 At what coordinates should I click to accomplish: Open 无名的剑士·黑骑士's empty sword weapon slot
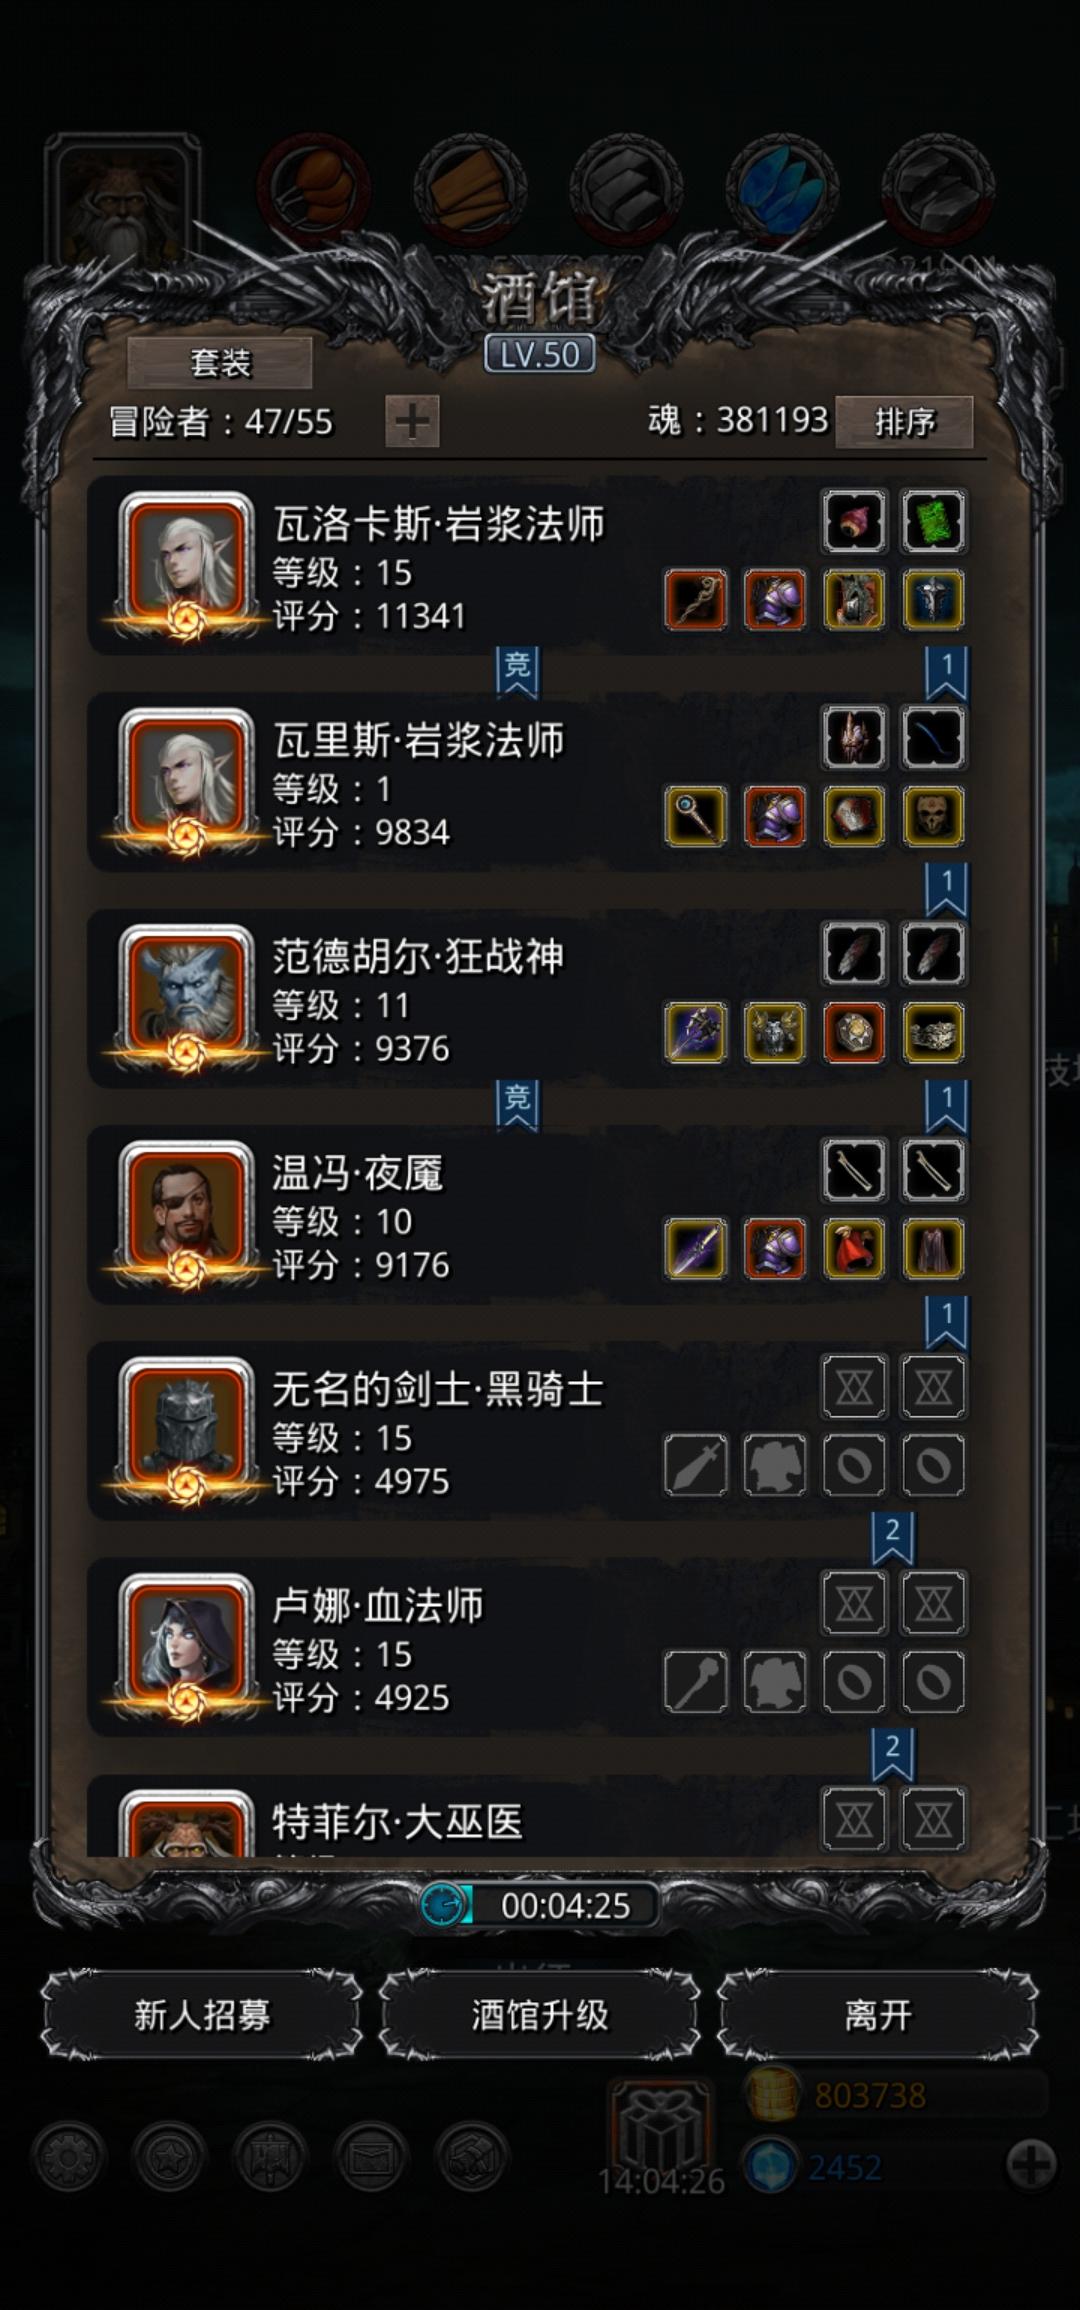coord(696,1465)
